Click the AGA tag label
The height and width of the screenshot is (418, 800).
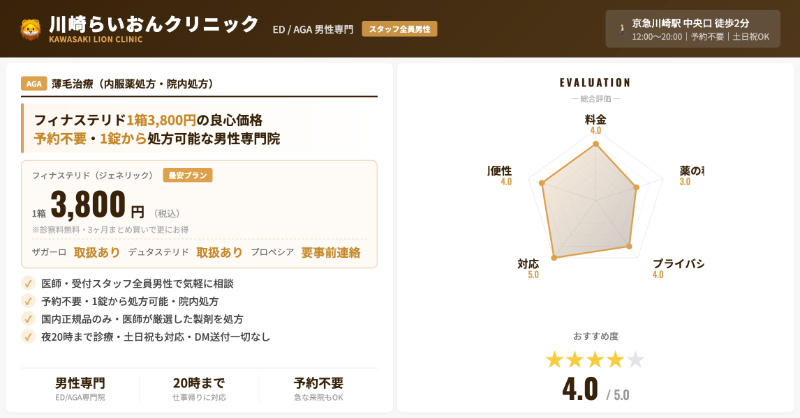tap(33, 84)
